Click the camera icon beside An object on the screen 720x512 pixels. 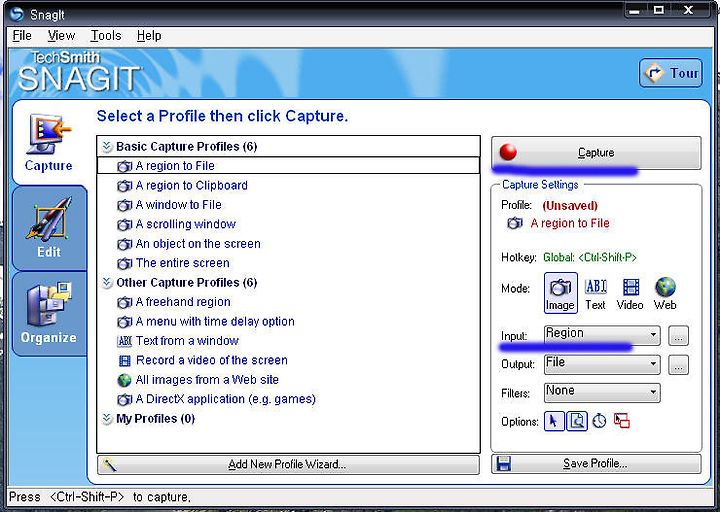(x=124, y=244)
